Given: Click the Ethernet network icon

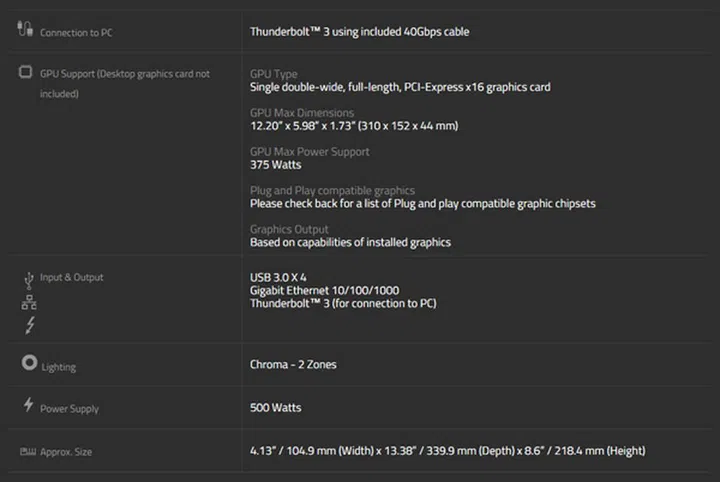Looking at the screenshot, I should click(x=28, y=303).
